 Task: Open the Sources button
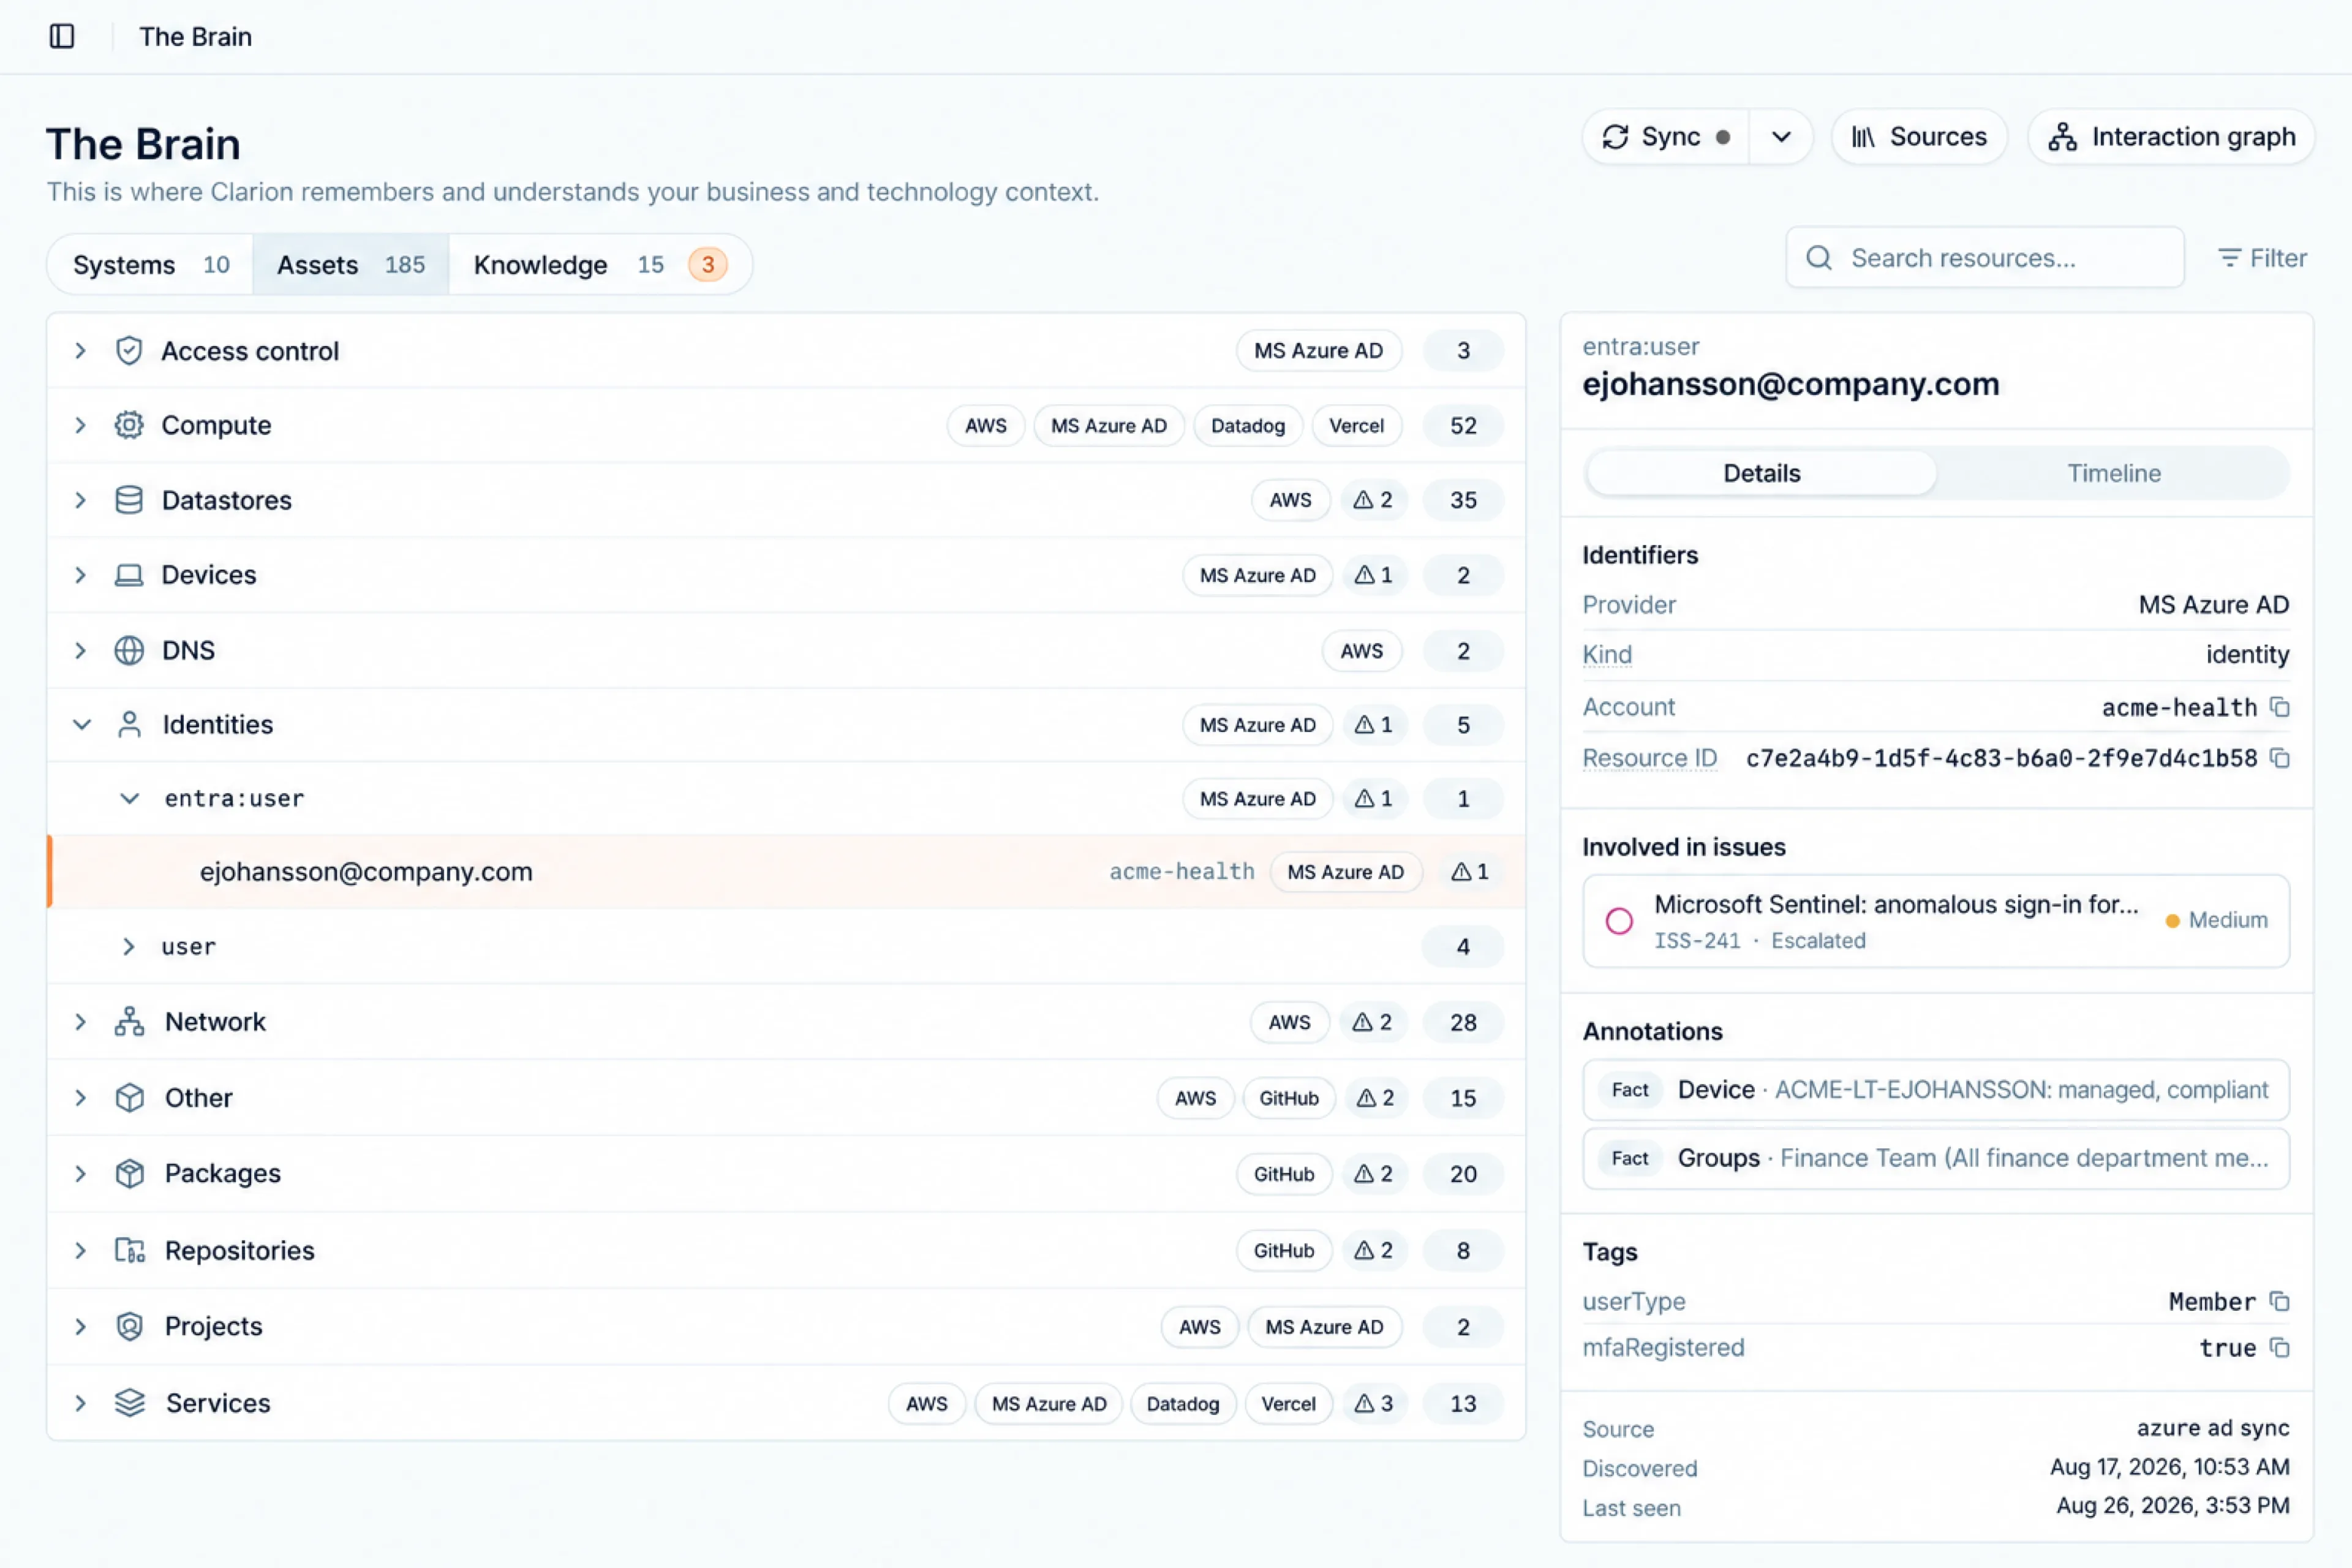(1919, 137)
